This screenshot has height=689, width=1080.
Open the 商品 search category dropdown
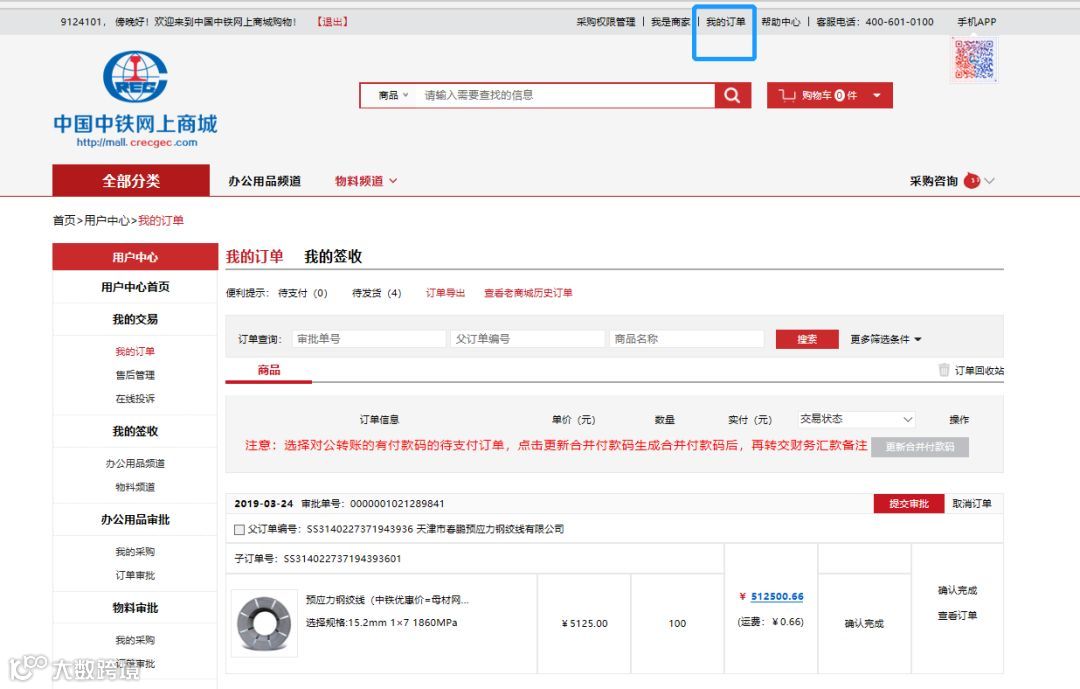pos(393,95)
